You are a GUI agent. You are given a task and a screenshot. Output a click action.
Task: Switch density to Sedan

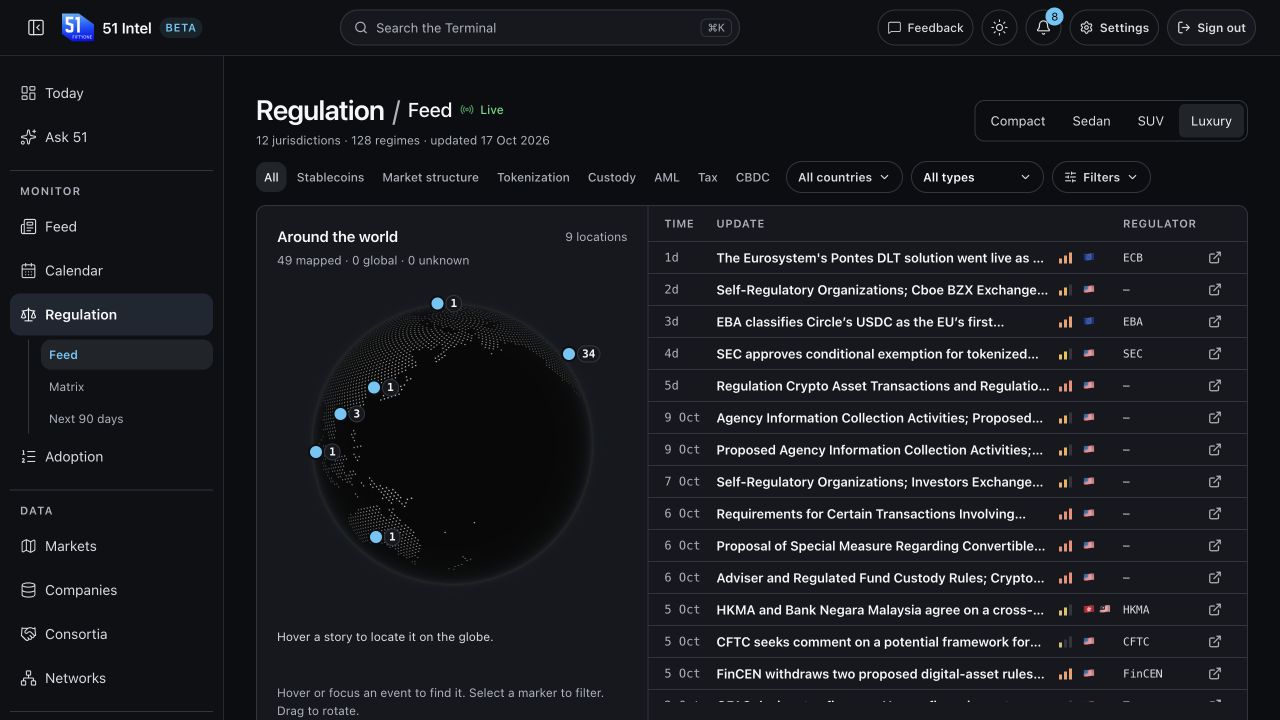[1091, 121]
